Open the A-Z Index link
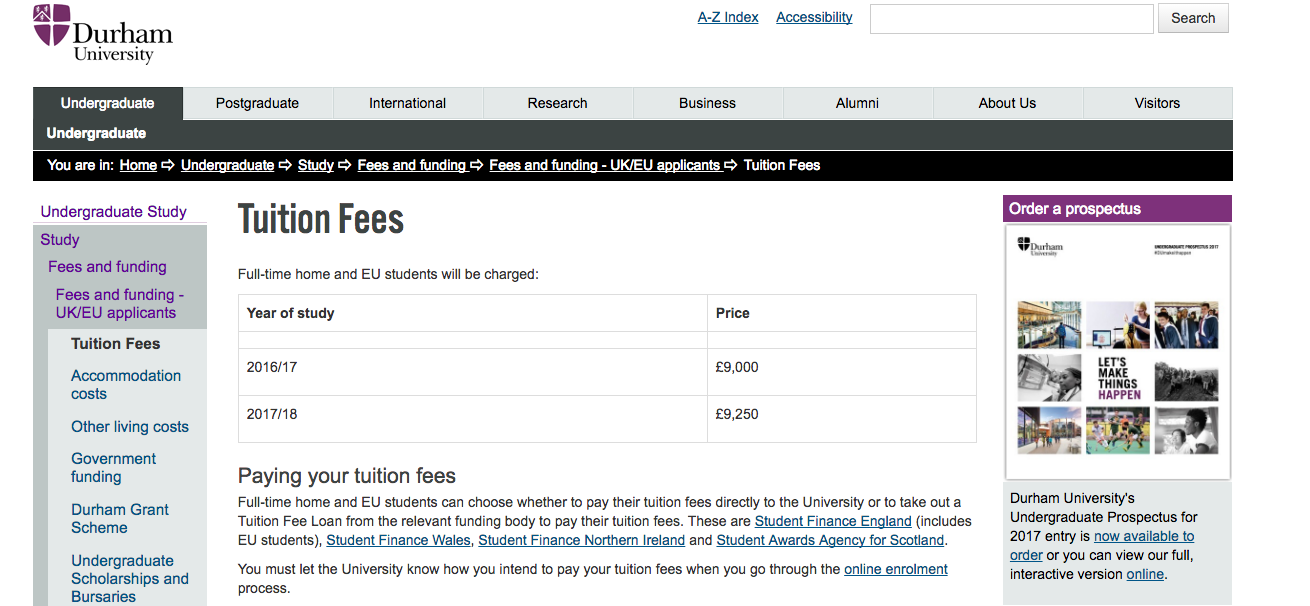This screenshot has height=606, width=1310. pyautogui.click(x=728, y=17)
